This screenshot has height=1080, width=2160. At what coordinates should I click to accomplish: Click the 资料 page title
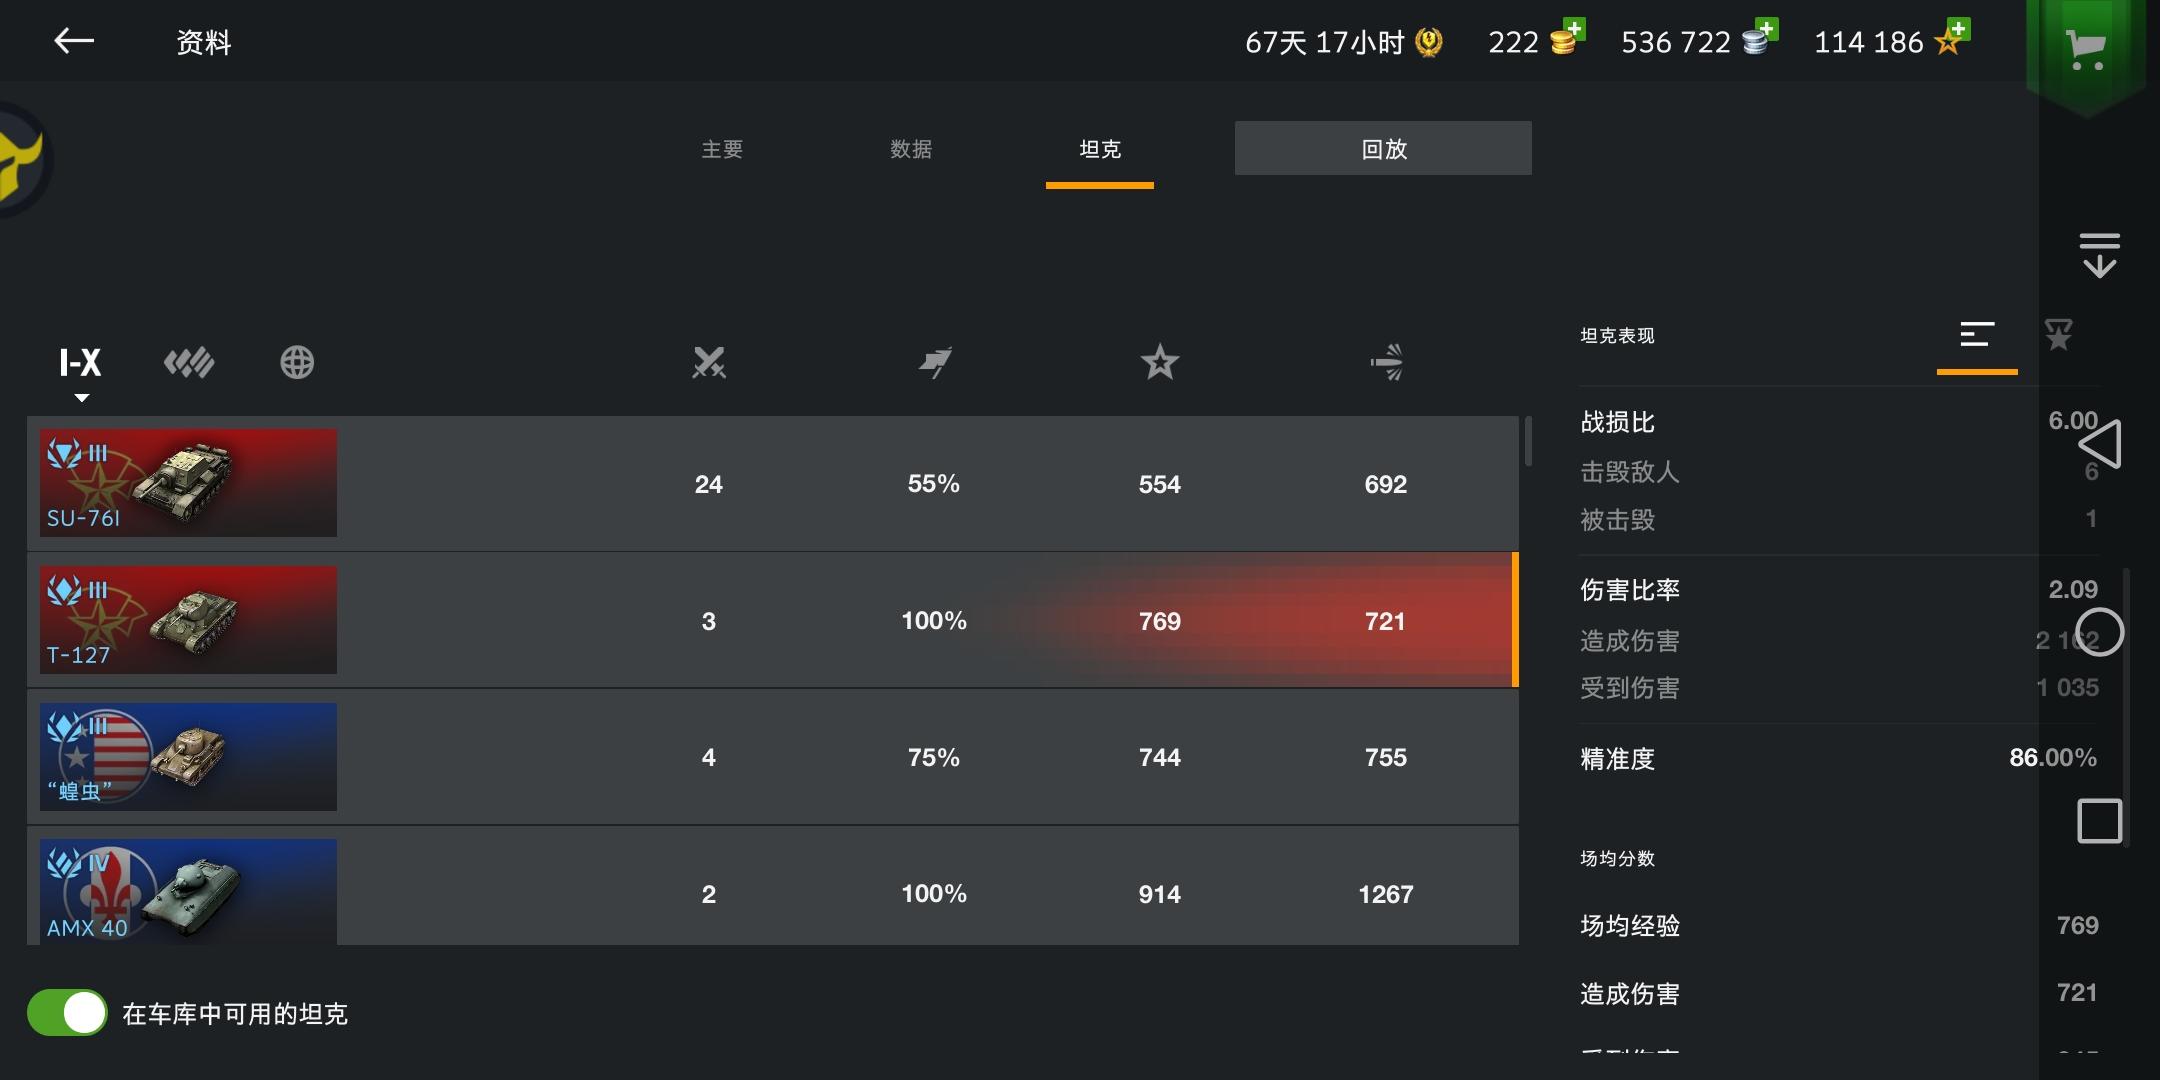204,42
